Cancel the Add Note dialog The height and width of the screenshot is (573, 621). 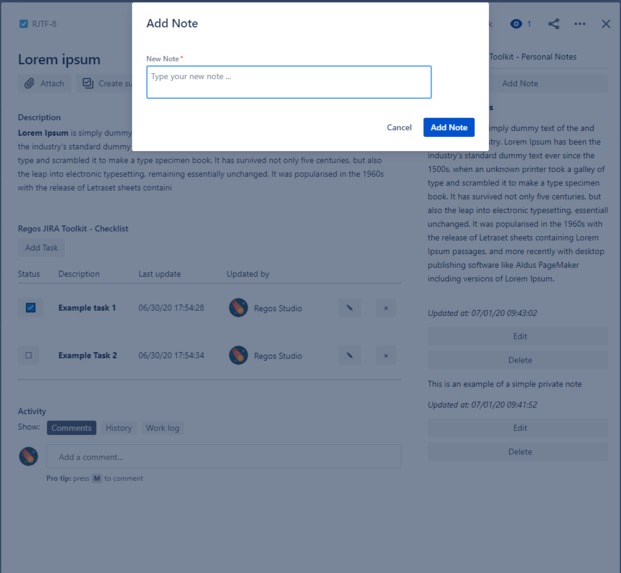tap(399, 128)
